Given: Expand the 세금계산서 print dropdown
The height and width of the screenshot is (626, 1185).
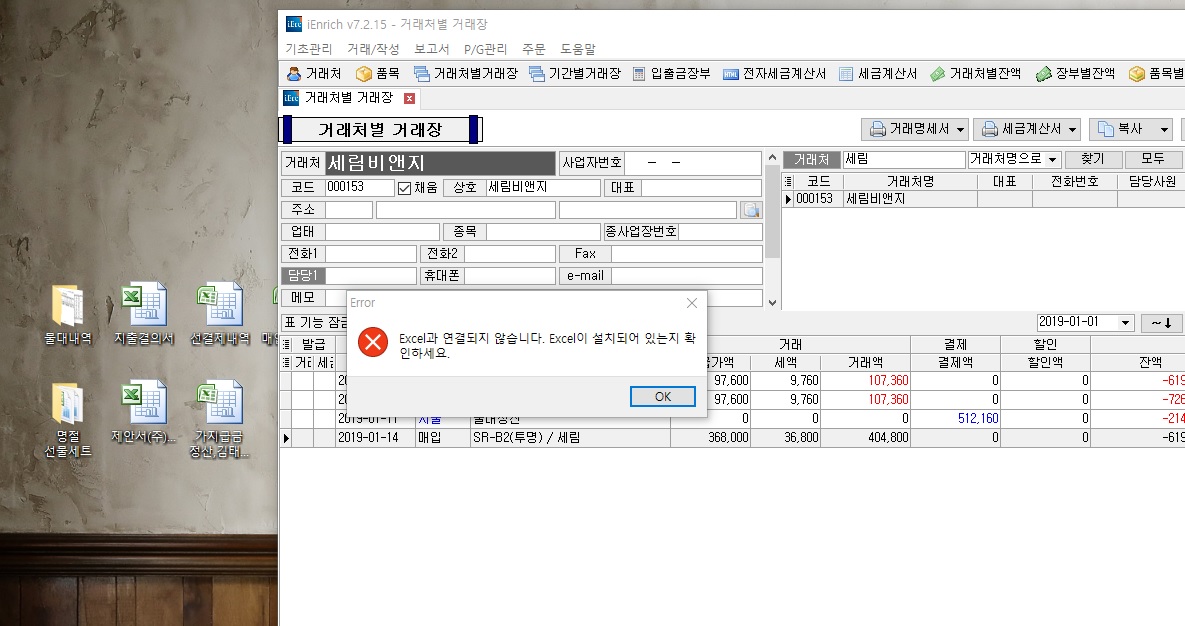Looking at the screenshot, I should (x=1073, y=130).
